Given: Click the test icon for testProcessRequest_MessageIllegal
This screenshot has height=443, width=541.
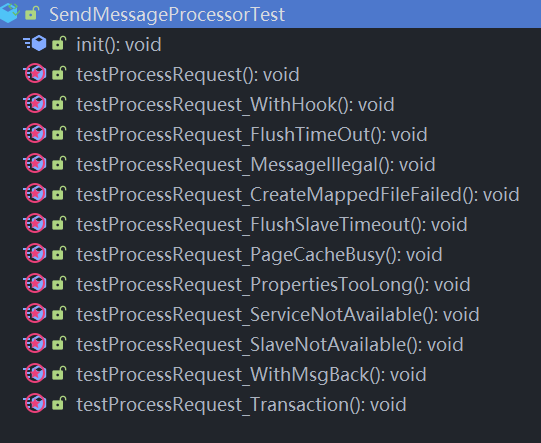Looking at the screenshot, I should pos(35,163).
